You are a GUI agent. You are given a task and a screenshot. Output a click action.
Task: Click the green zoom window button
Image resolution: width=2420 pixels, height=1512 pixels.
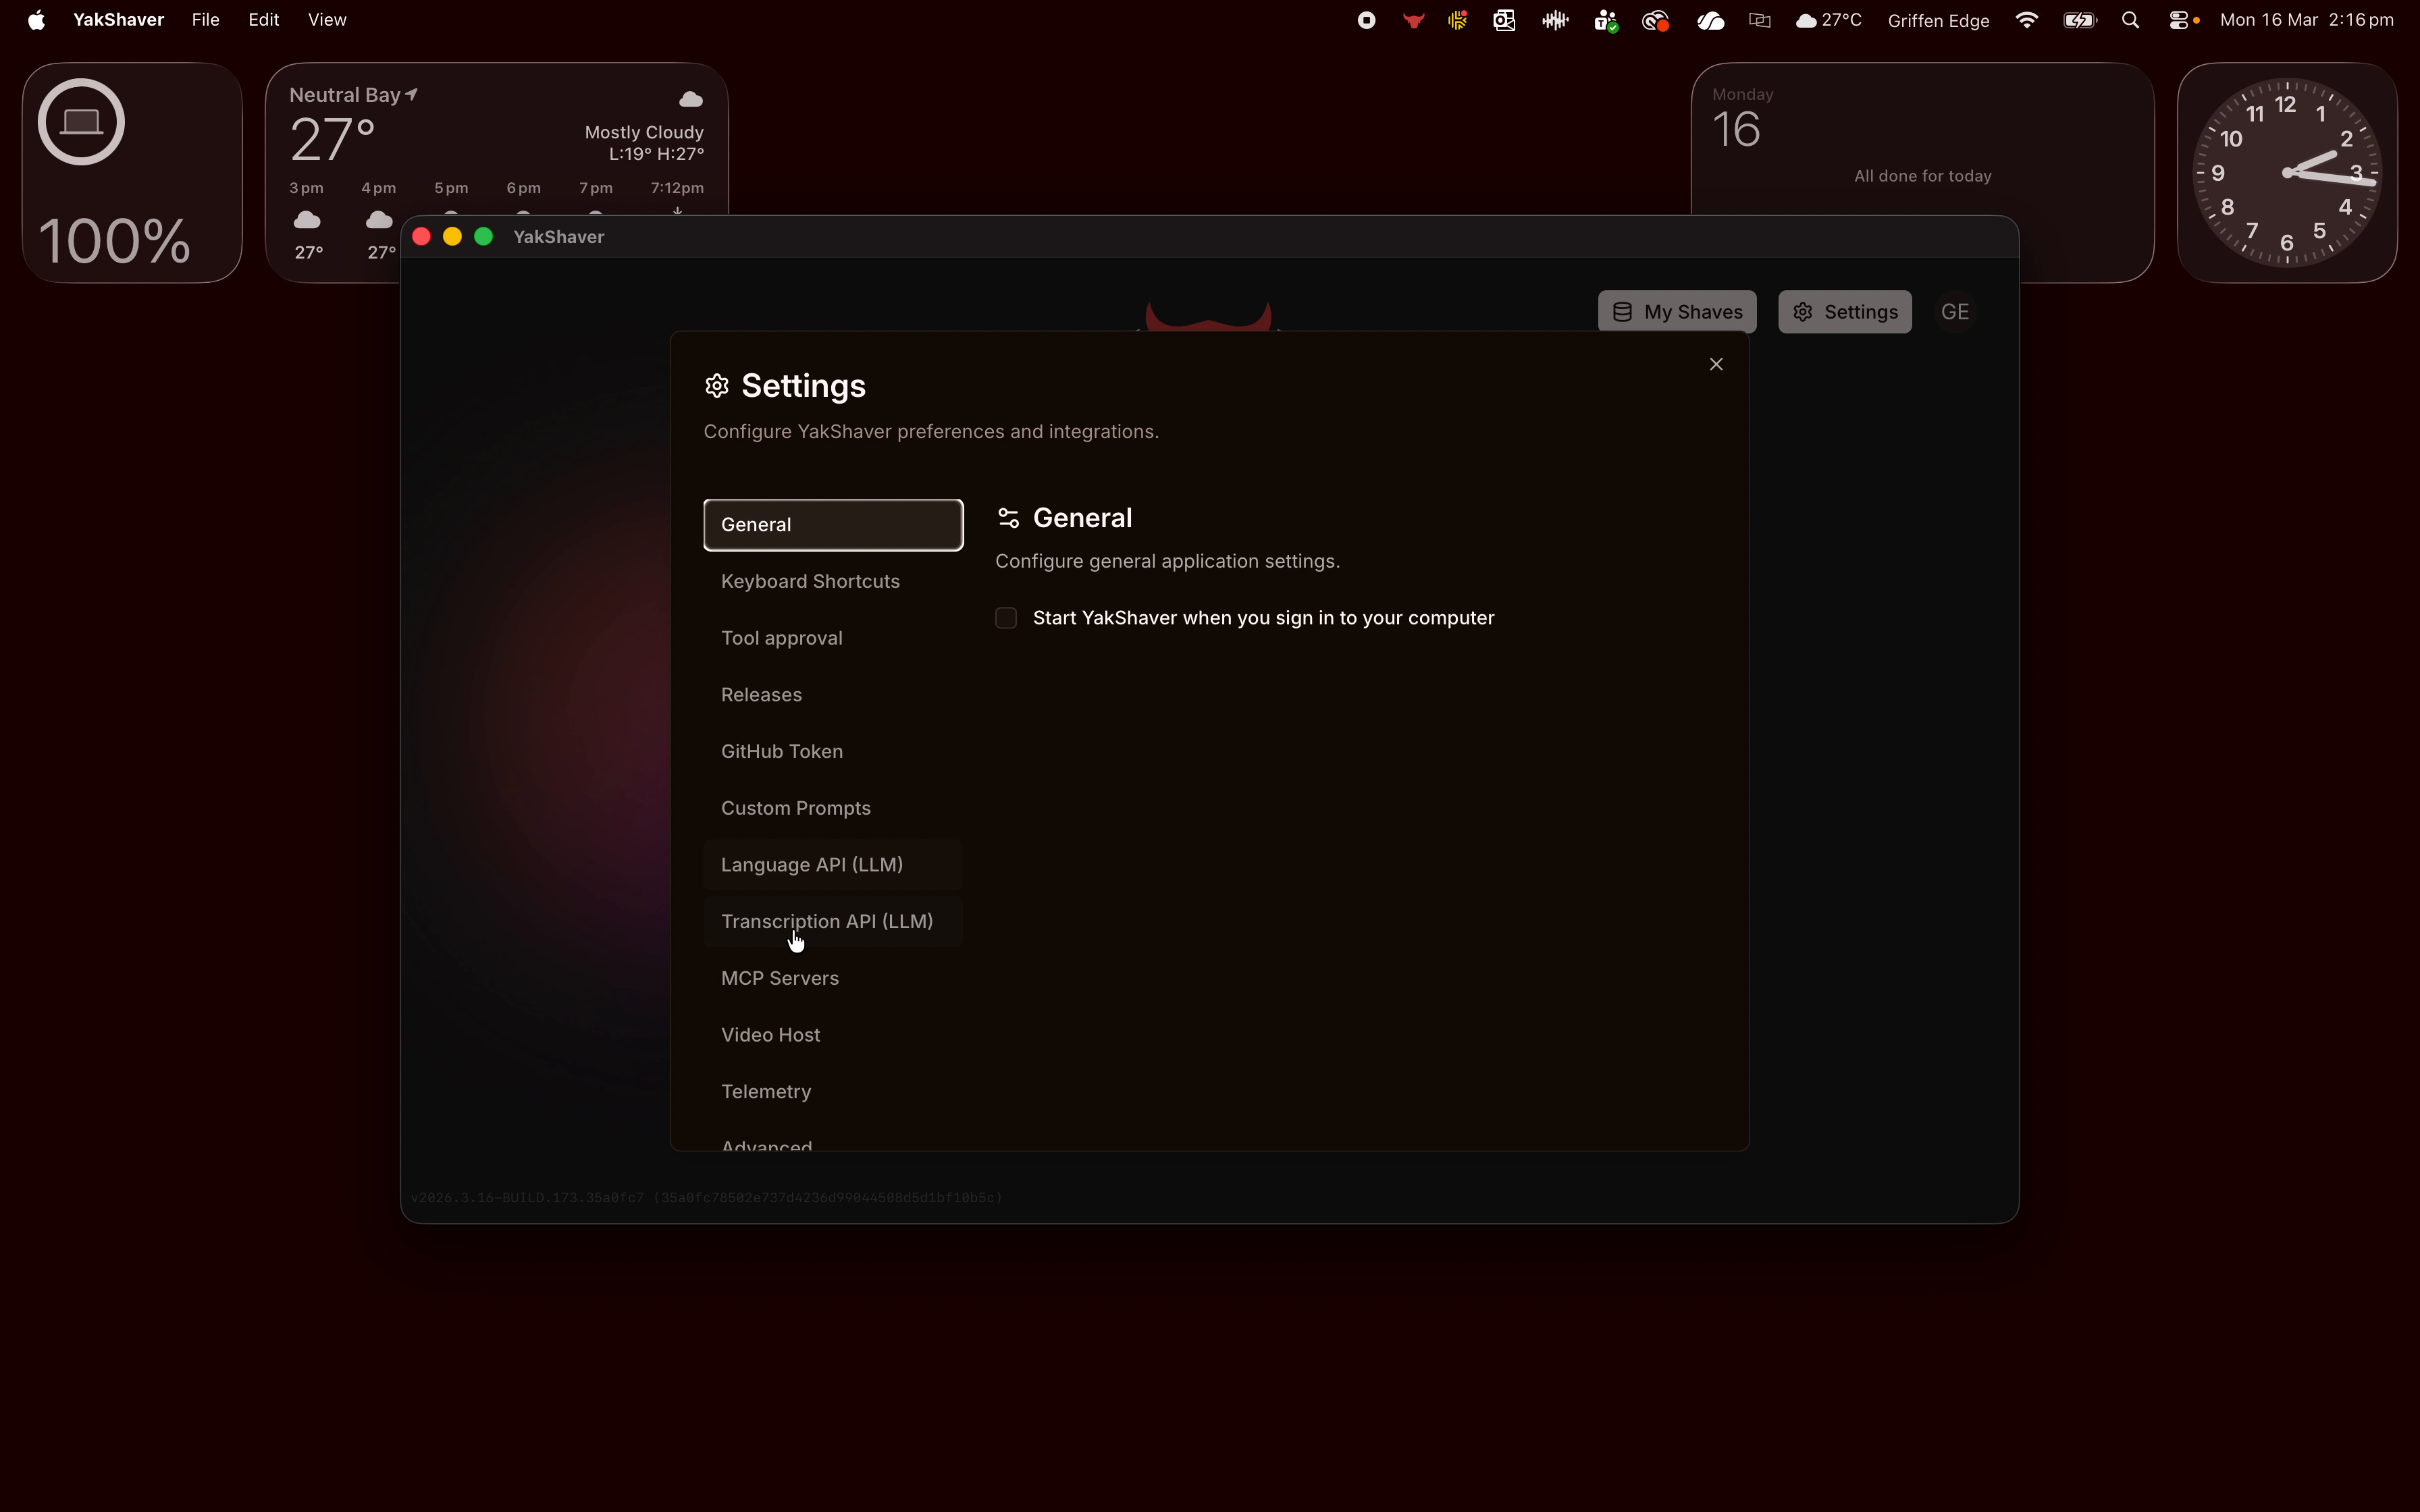pyautogui.click(x=483, y=237)
